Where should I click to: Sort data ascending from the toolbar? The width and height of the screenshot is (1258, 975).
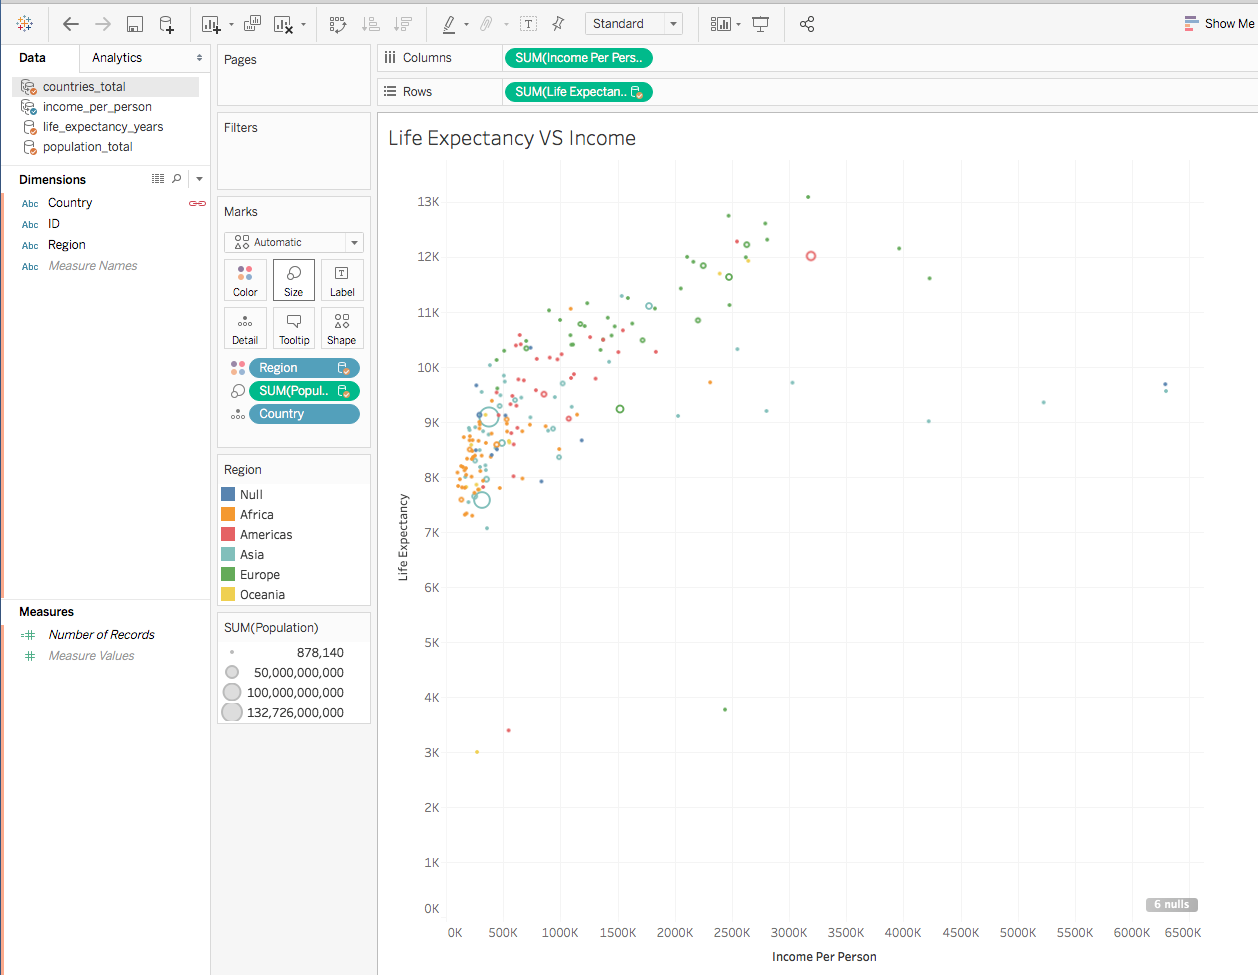coord(372,23)
